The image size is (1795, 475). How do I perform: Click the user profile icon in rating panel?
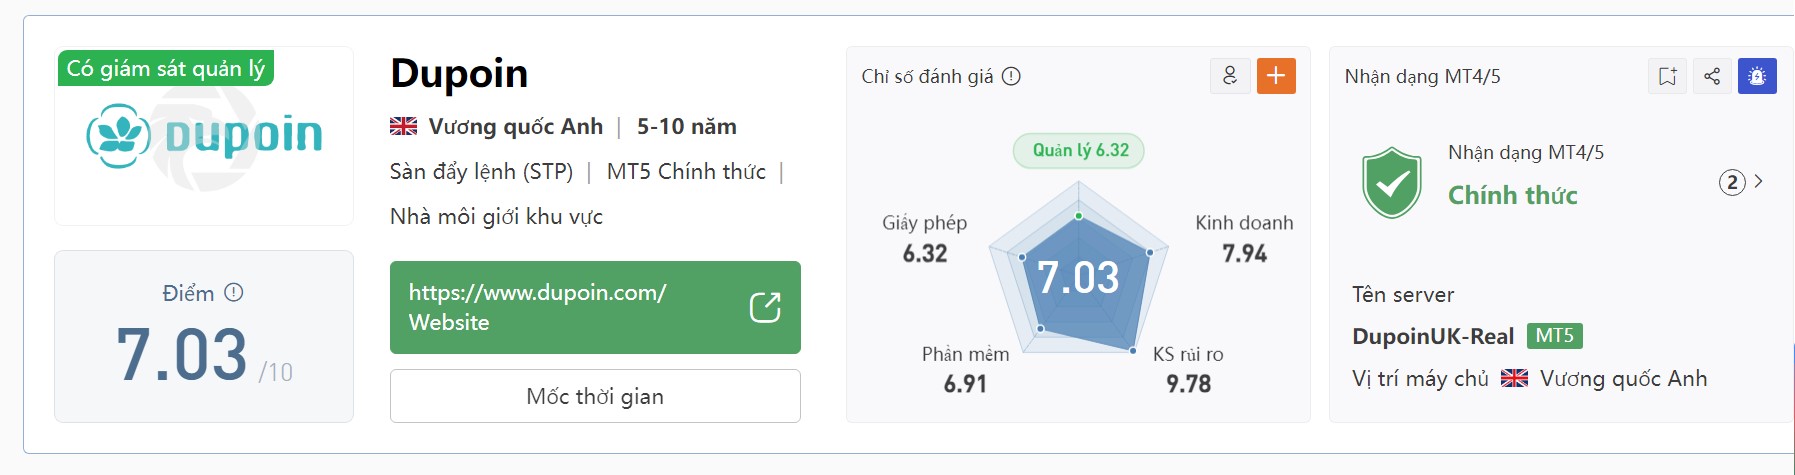pyautogui.click(x=1230, y=76)
